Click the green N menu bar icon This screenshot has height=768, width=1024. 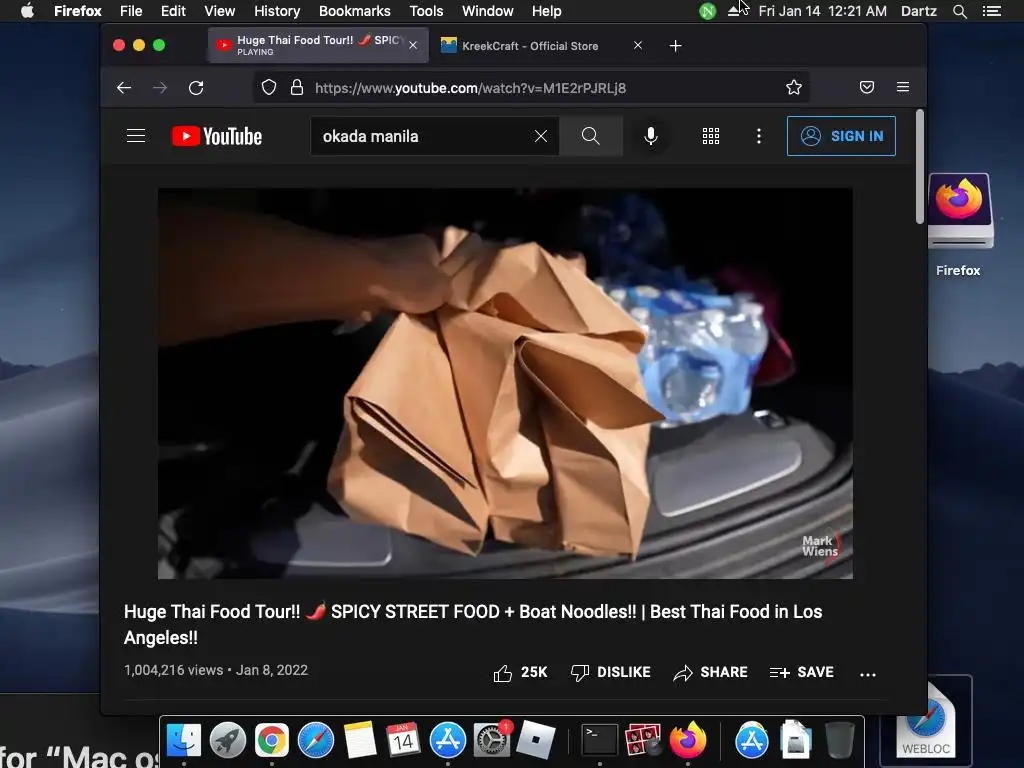707,11
